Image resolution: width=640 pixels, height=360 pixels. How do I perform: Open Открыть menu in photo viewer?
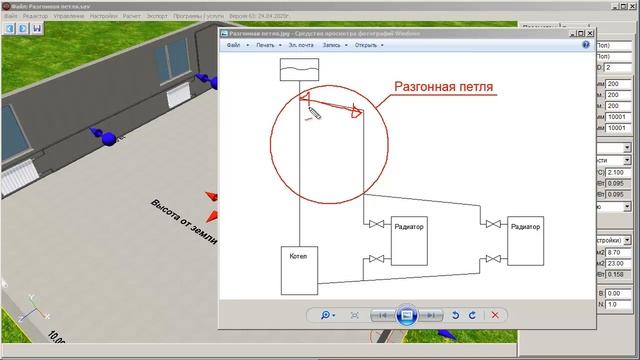pyautogui.click(x=369, y=45)
